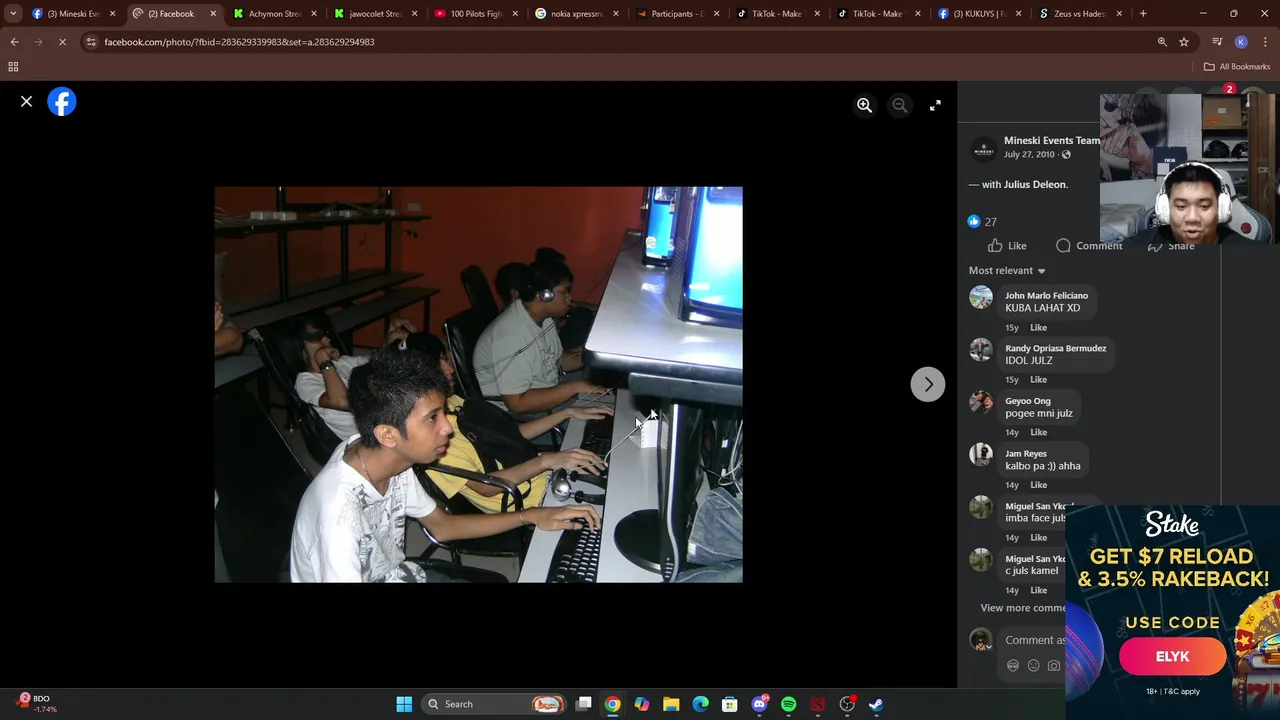Click the Mineski Events Team page avatar
The width and height of the screenshot is (1280, 720).
(x=984, y=150)
